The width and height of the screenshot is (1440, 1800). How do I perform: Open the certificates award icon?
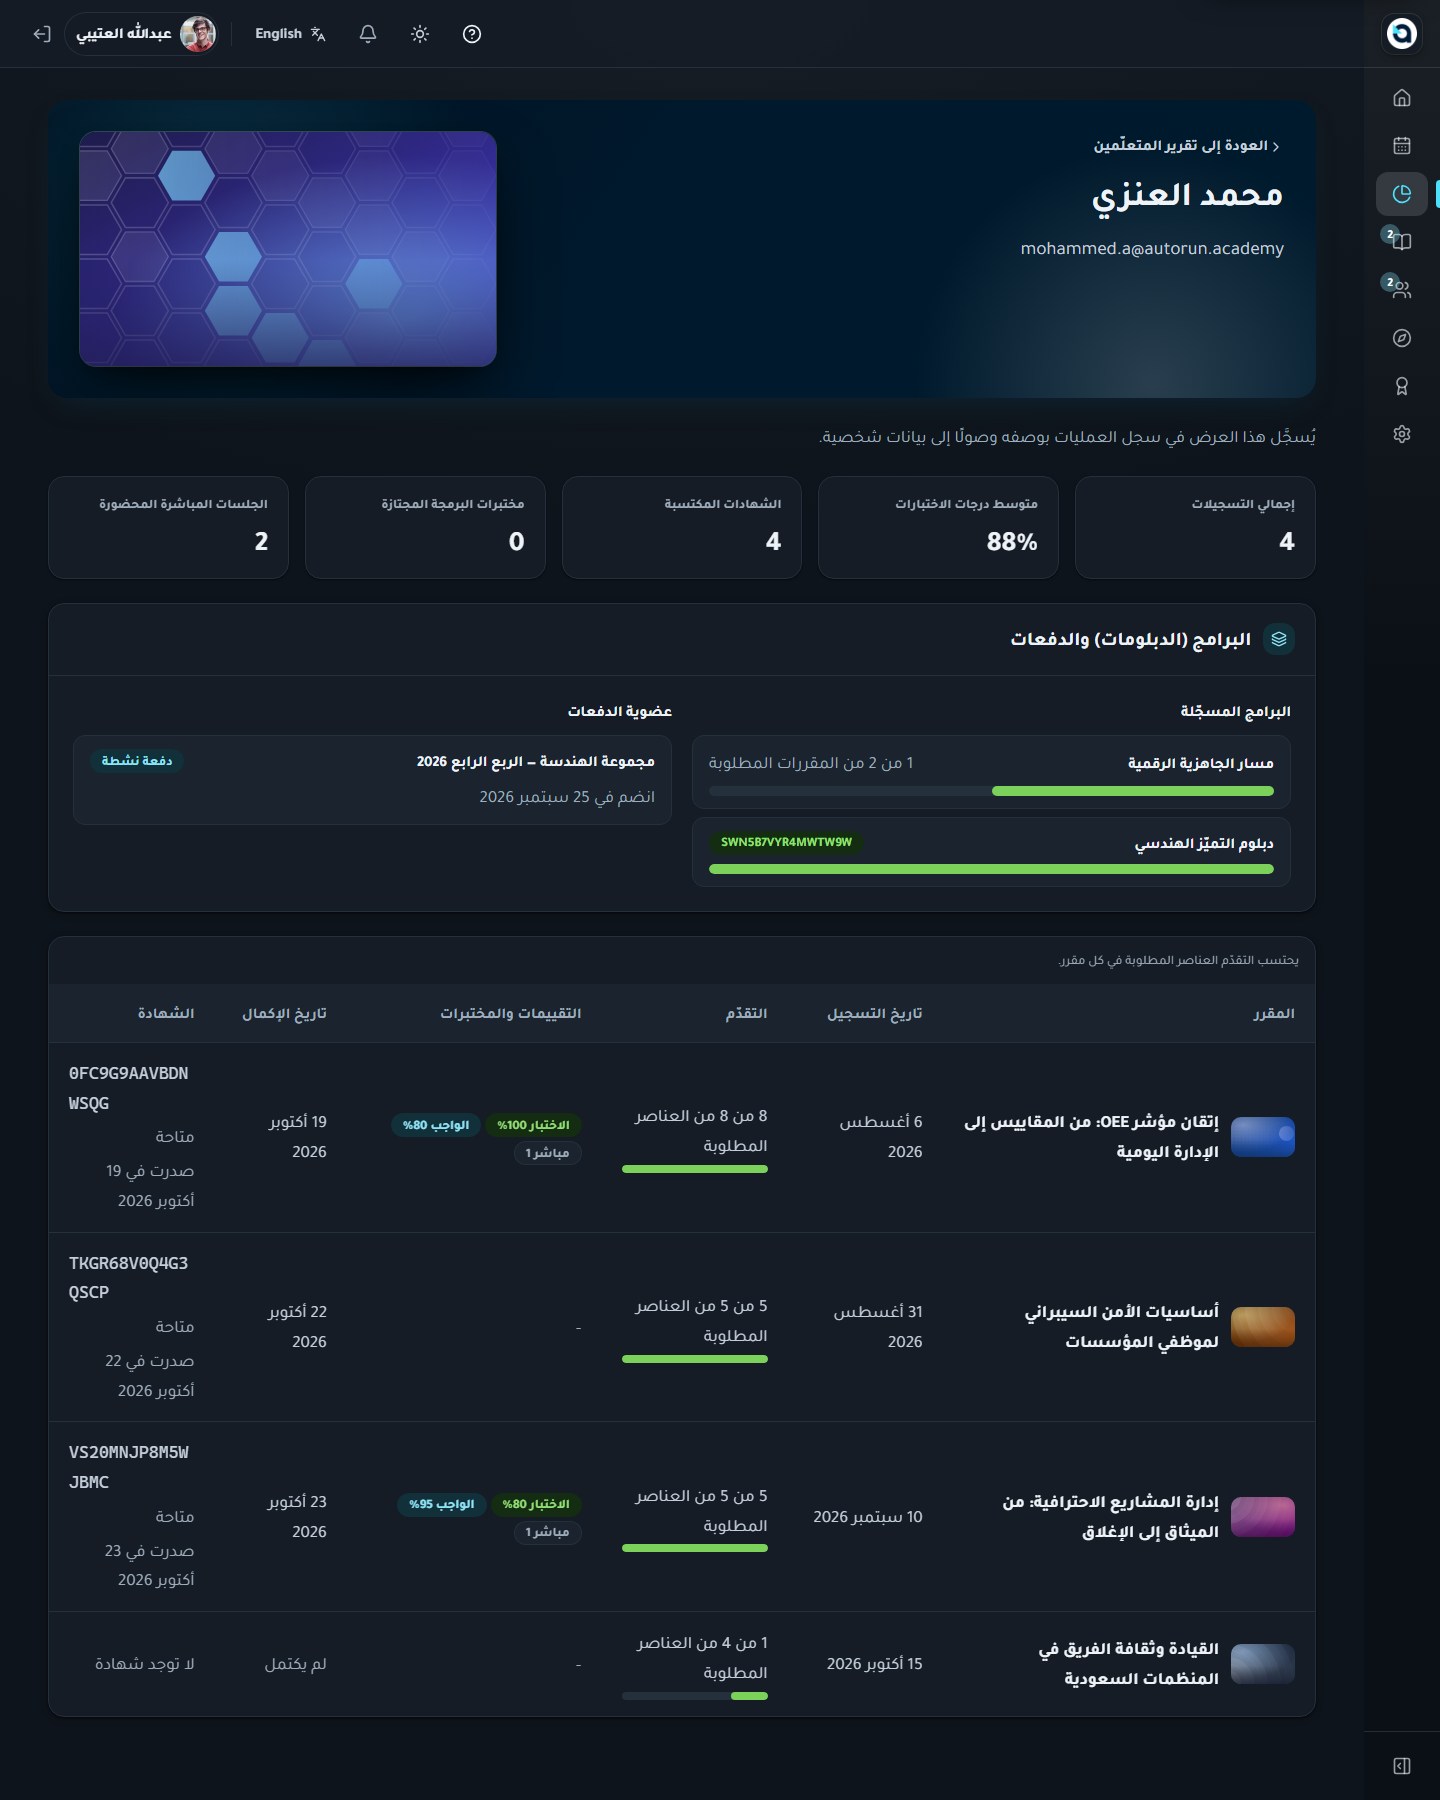coord(1402,386)
